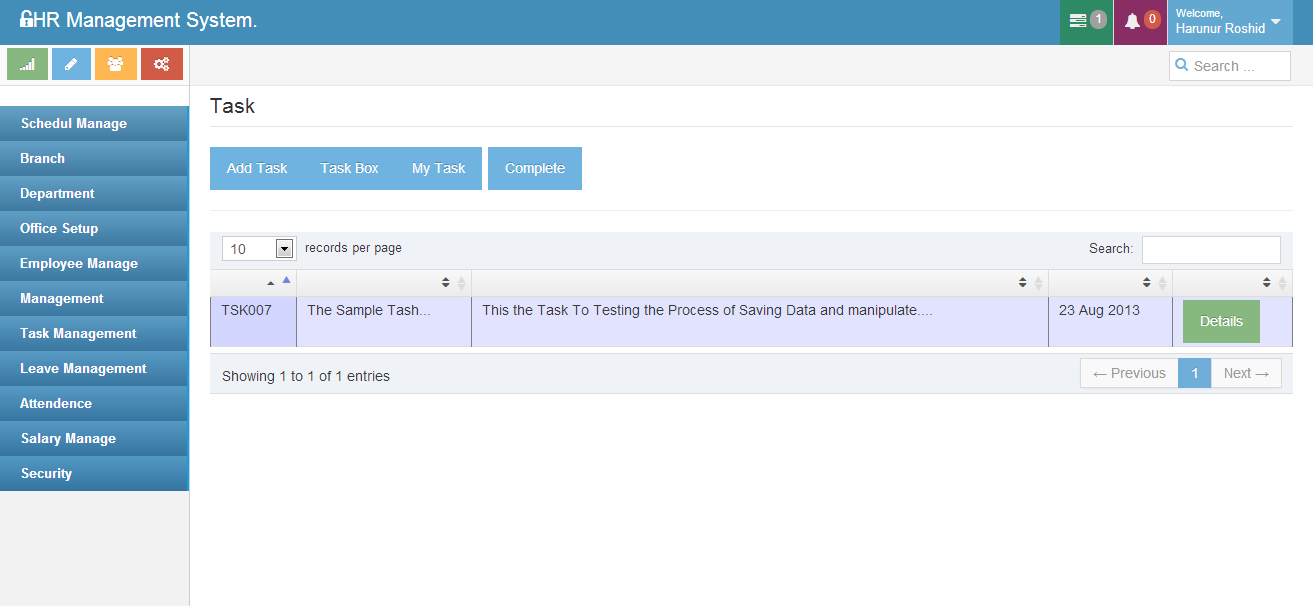Open the bell alerts notification icon
This screenshot has height=606, width=1313.
[x=1140, y=21]
